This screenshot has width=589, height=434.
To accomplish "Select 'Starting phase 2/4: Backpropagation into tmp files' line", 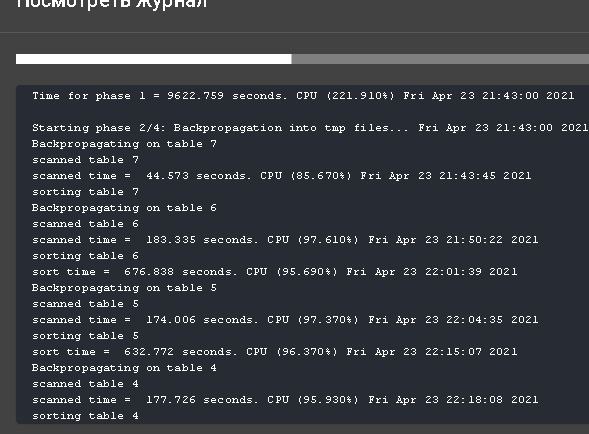I will click(x=310, y=128).
